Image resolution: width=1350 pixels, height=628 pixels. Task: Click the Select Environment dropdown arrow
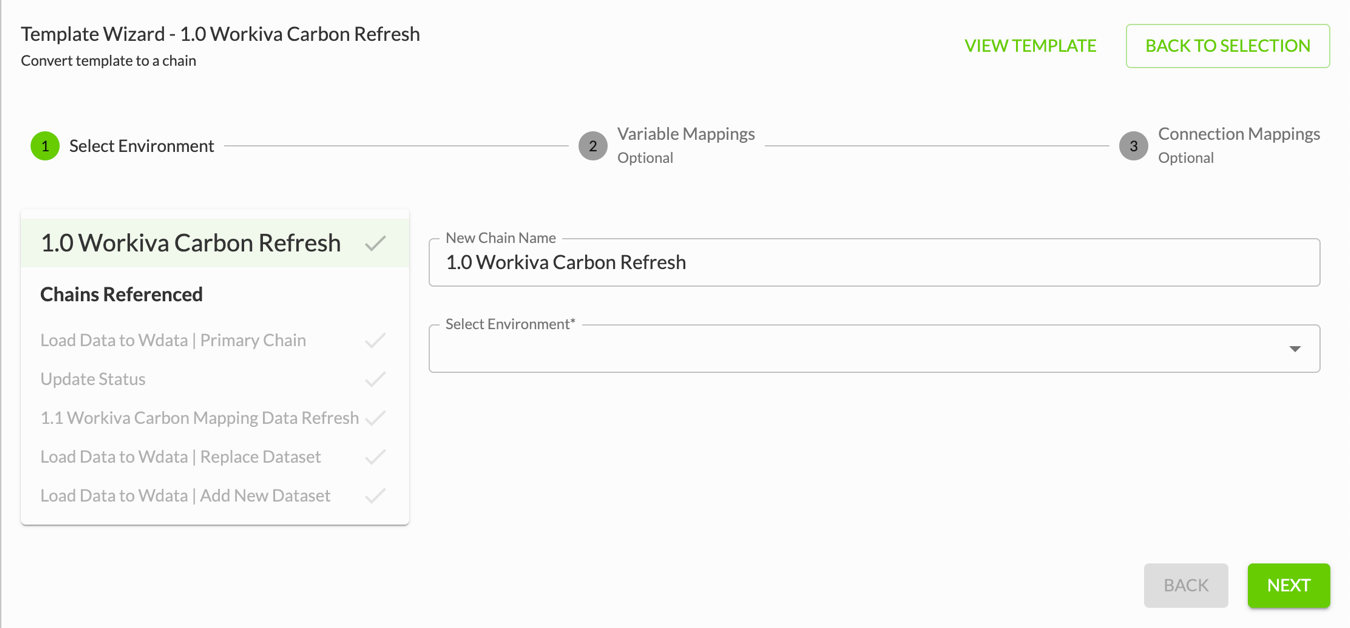click(1295, 349)
